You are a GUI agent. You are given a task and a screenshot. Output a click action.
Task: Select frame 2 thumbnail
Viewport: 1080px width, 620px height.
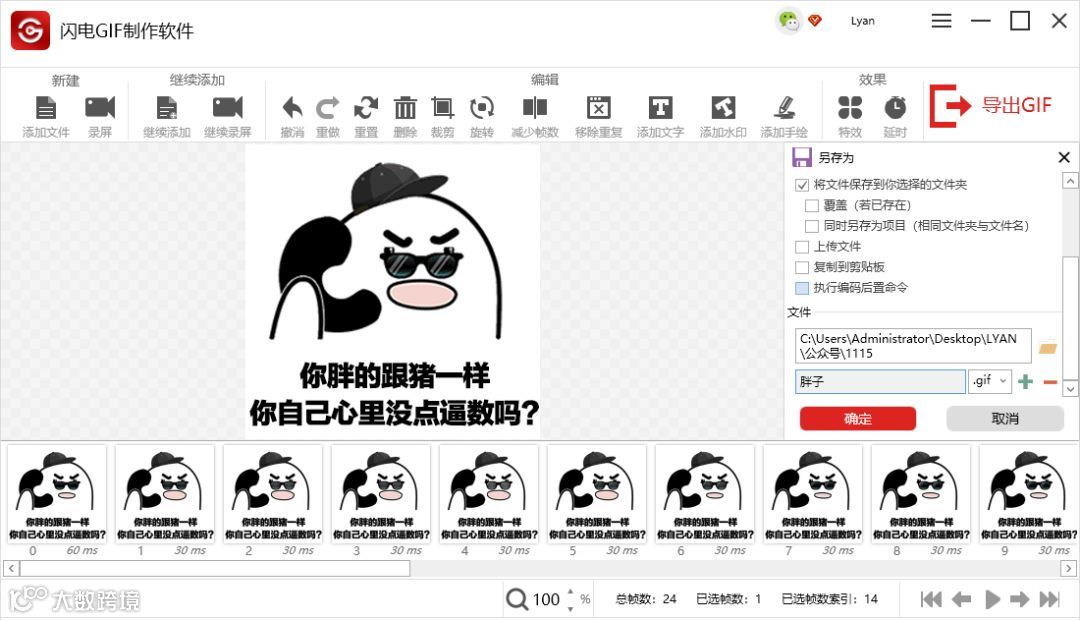click(273, 493)
